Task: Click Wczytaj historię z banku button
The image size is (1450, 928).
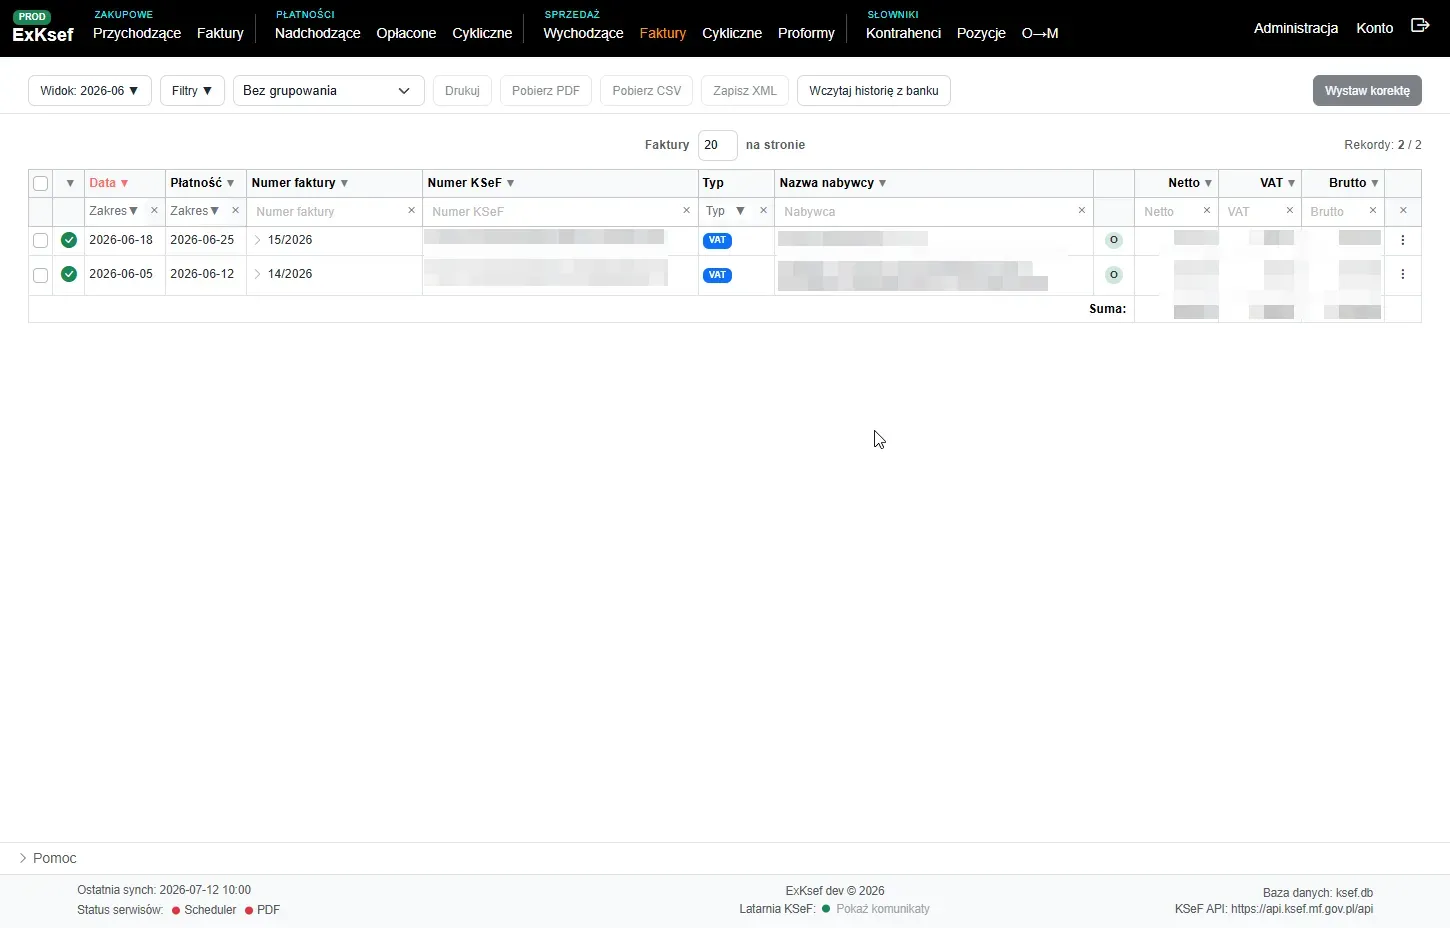Action: (874, 90)
